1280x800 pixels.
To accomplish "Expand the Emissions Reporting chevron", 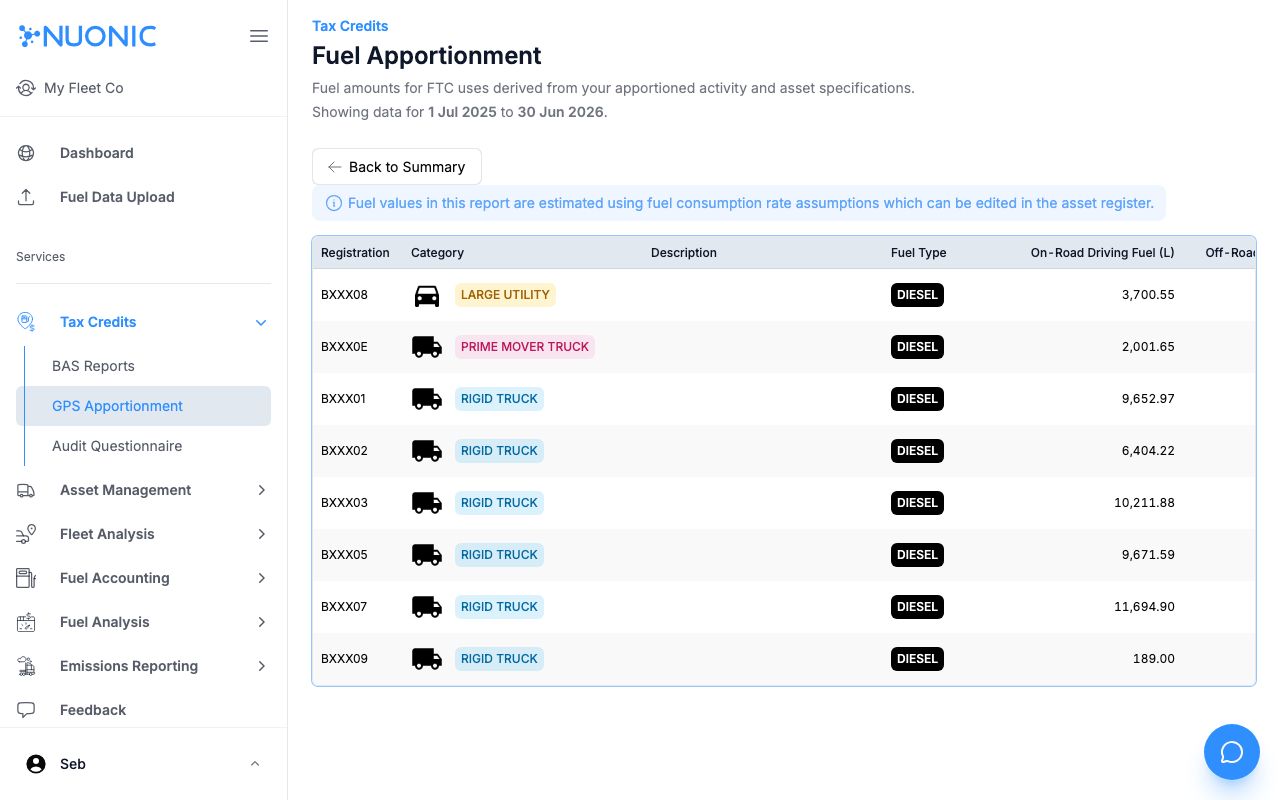I will coord(261,666).
